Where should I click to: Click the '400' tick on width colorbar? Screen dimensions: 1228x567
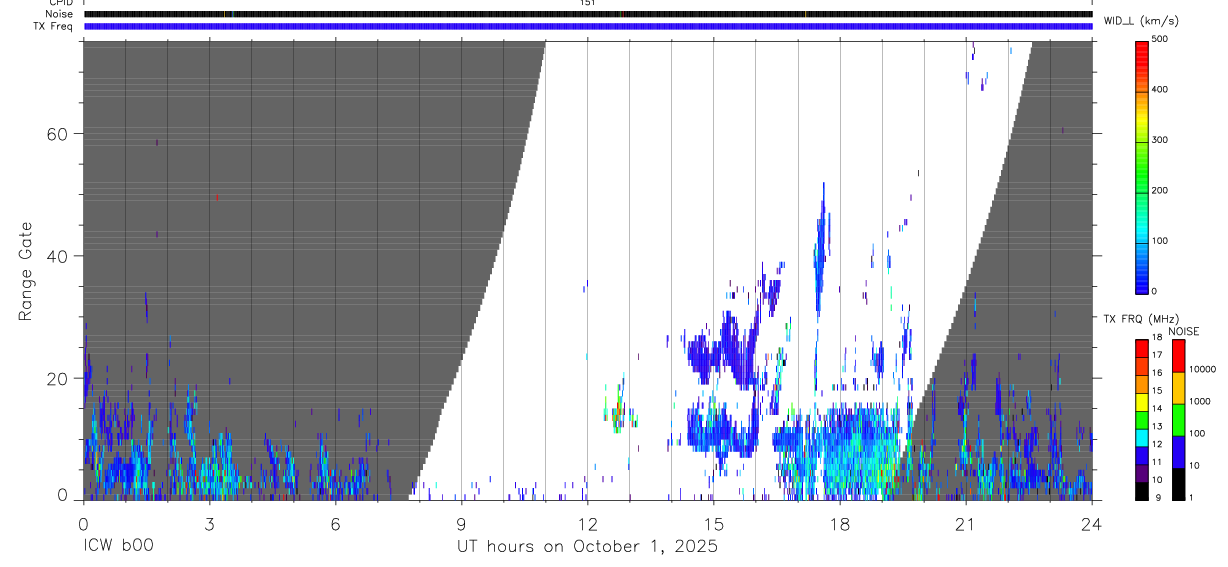pyautogui.click(x=1162, y=90)
